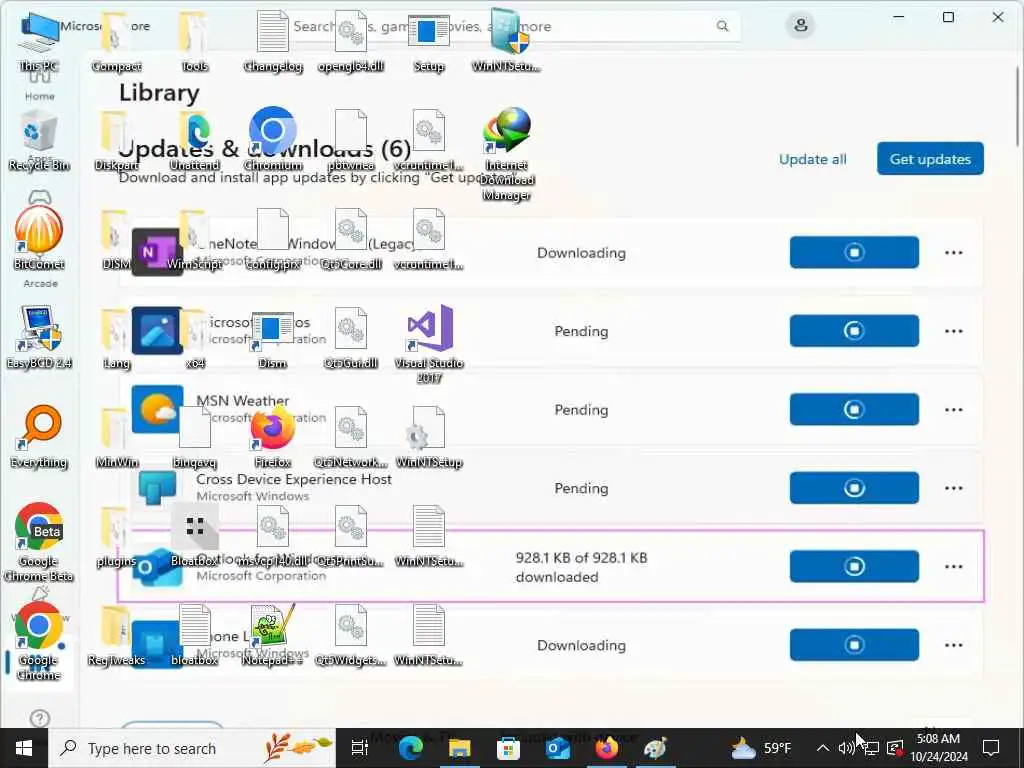The height and width of the screenshot is (768, 1024).
Task: Stop the Cross Device Experience Host update
Action: click(854, 488)
